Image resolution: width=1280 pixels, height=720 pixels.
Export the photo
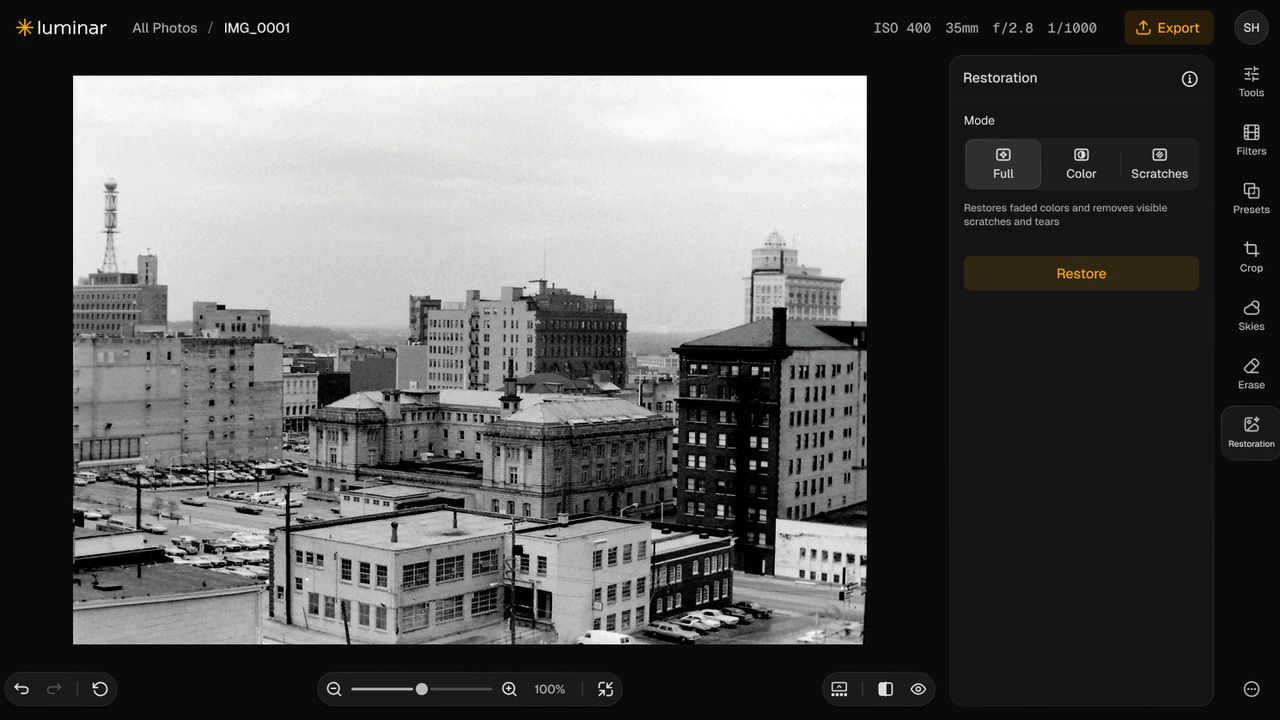1168,28
